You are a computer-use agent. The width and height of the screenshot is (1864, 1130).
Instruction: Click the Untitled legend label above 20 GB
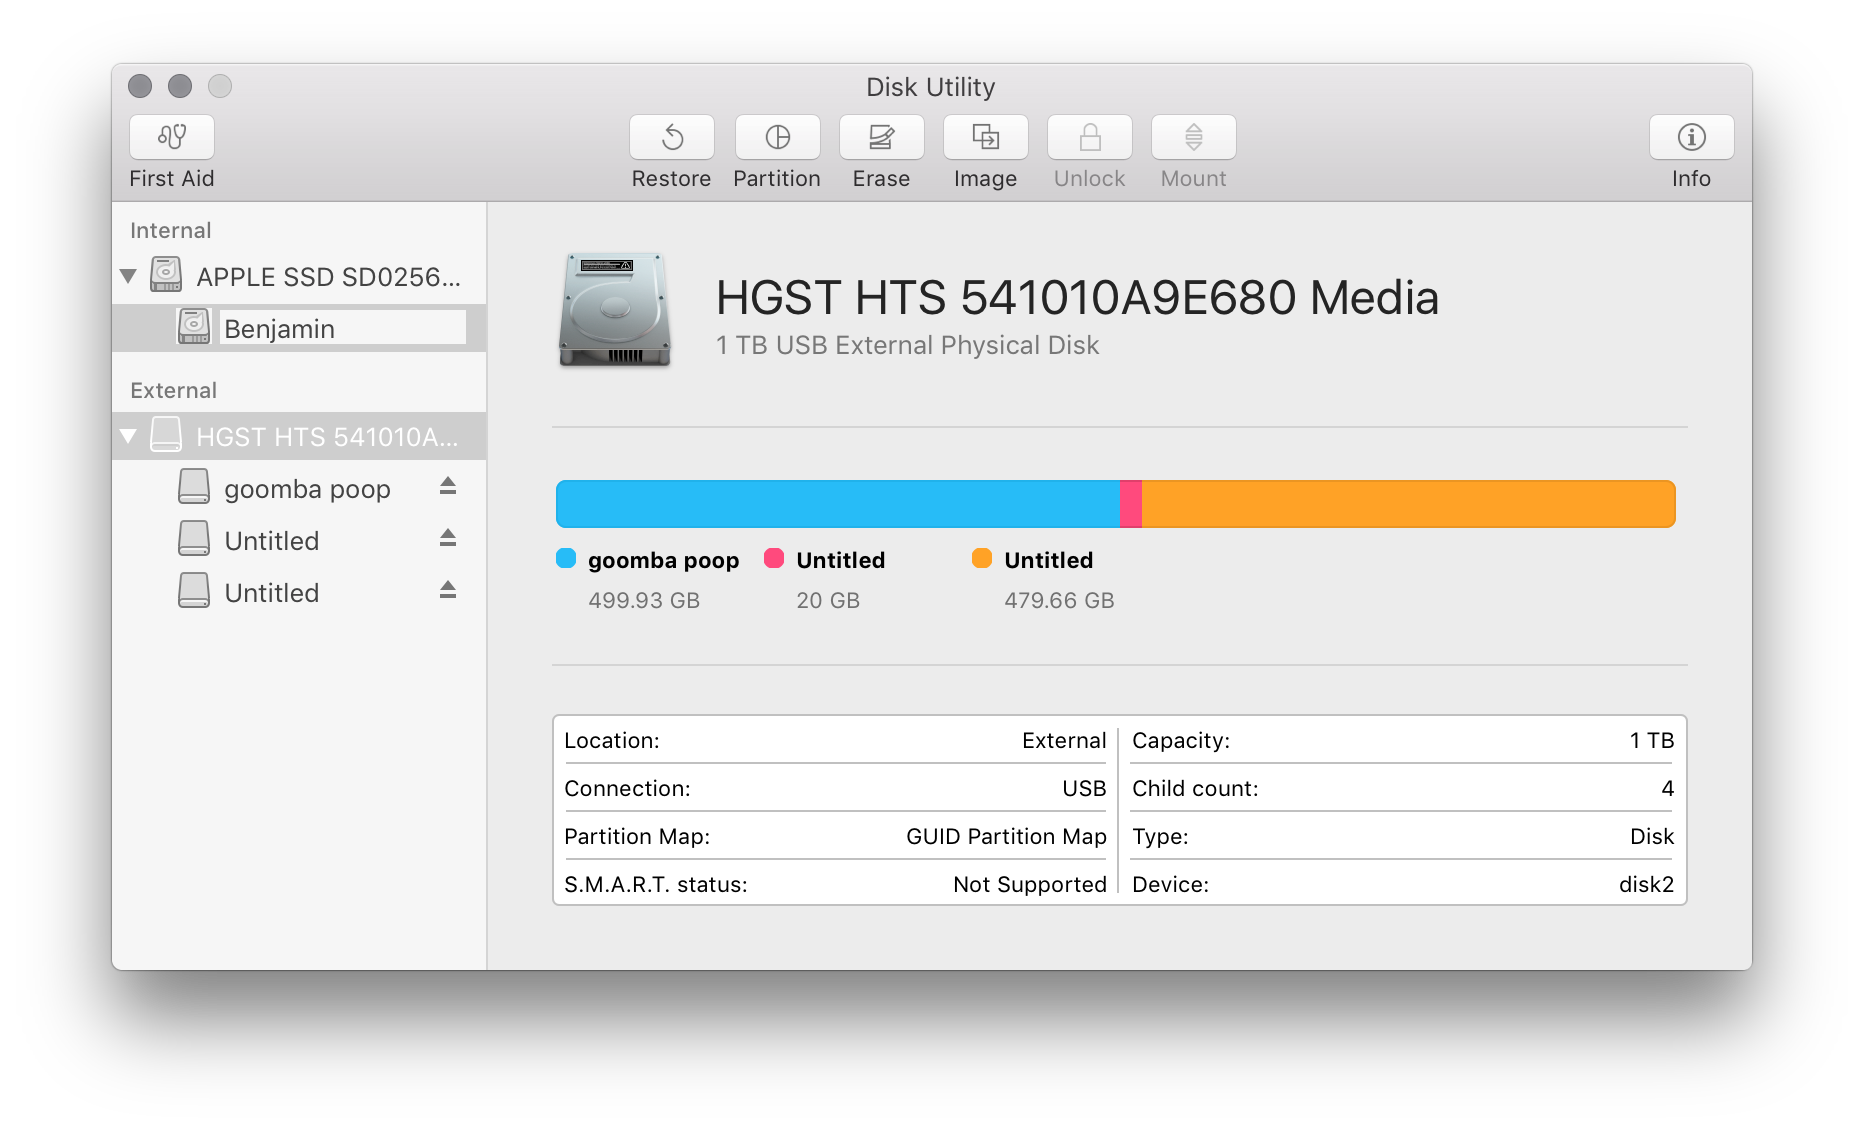(841, 560)
